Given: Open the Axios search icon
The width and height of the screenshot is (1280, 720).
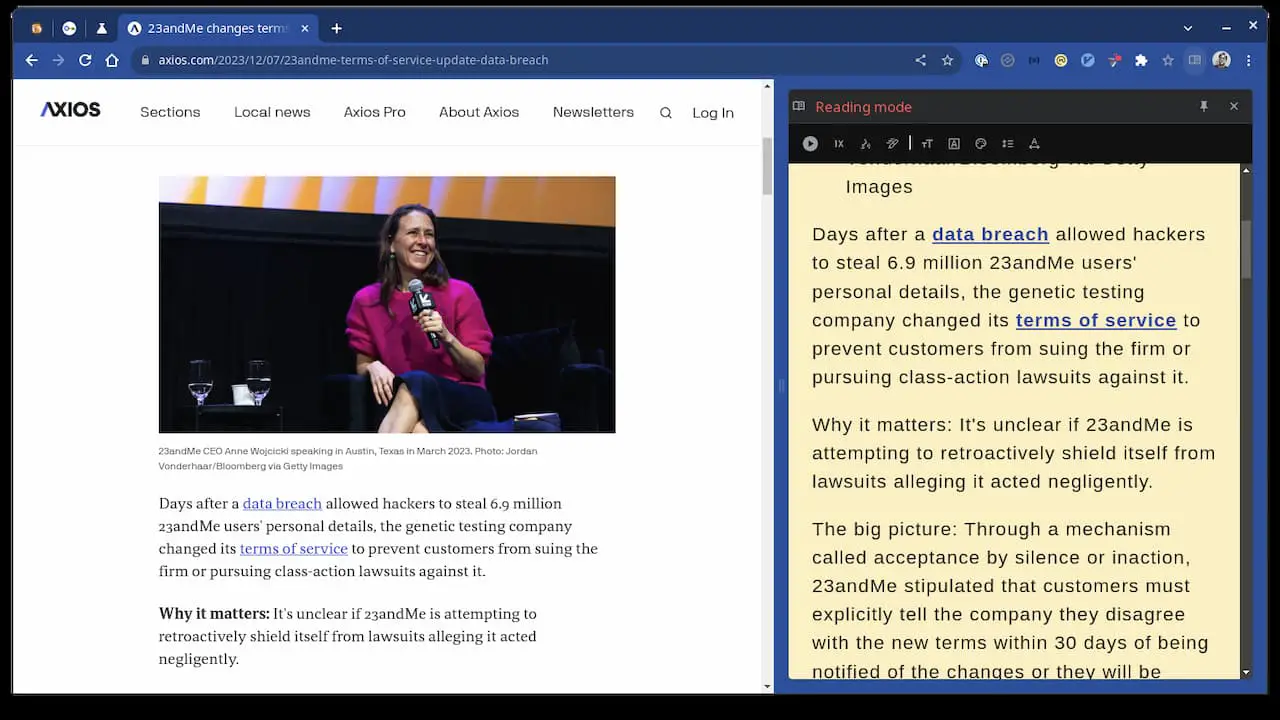Looking at the screenshot, I should tap(666, 113).
